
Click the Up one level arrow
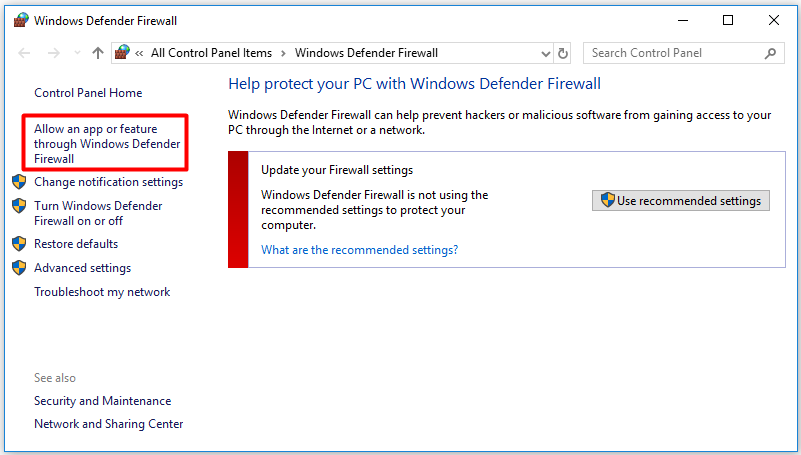pos(97,53)
